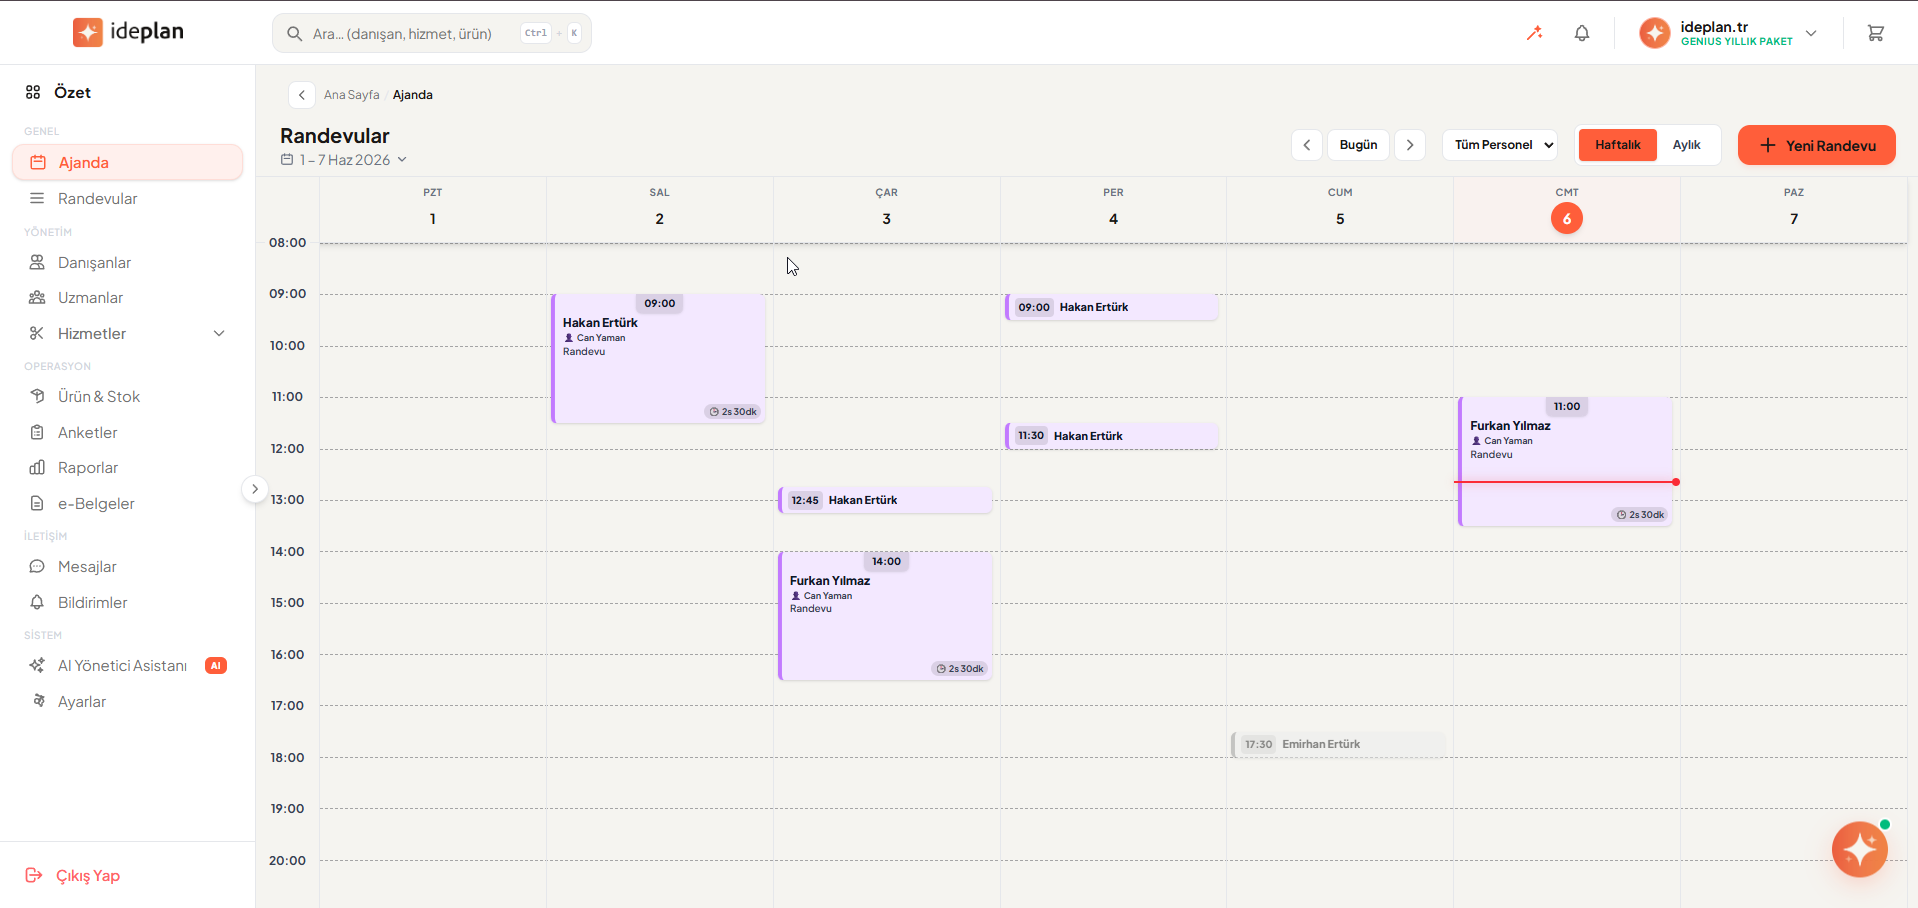Open Mesajlar in sidebar
Viewport: 1918px width, 908px height.
(x=128, y=566)
